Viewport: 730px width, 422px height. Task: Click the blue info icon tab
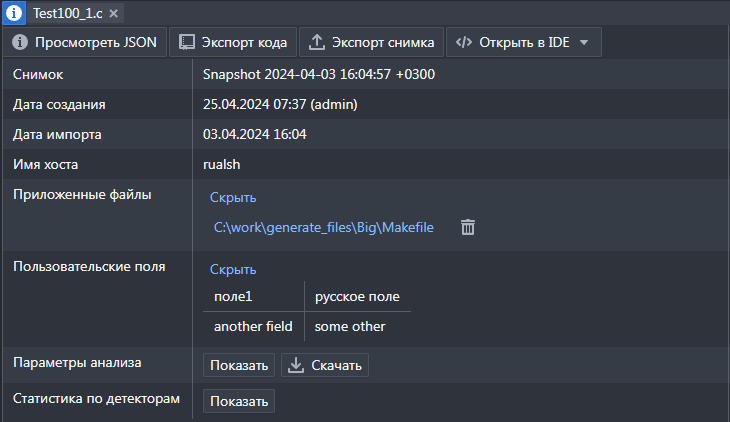(x=14, y=13)
